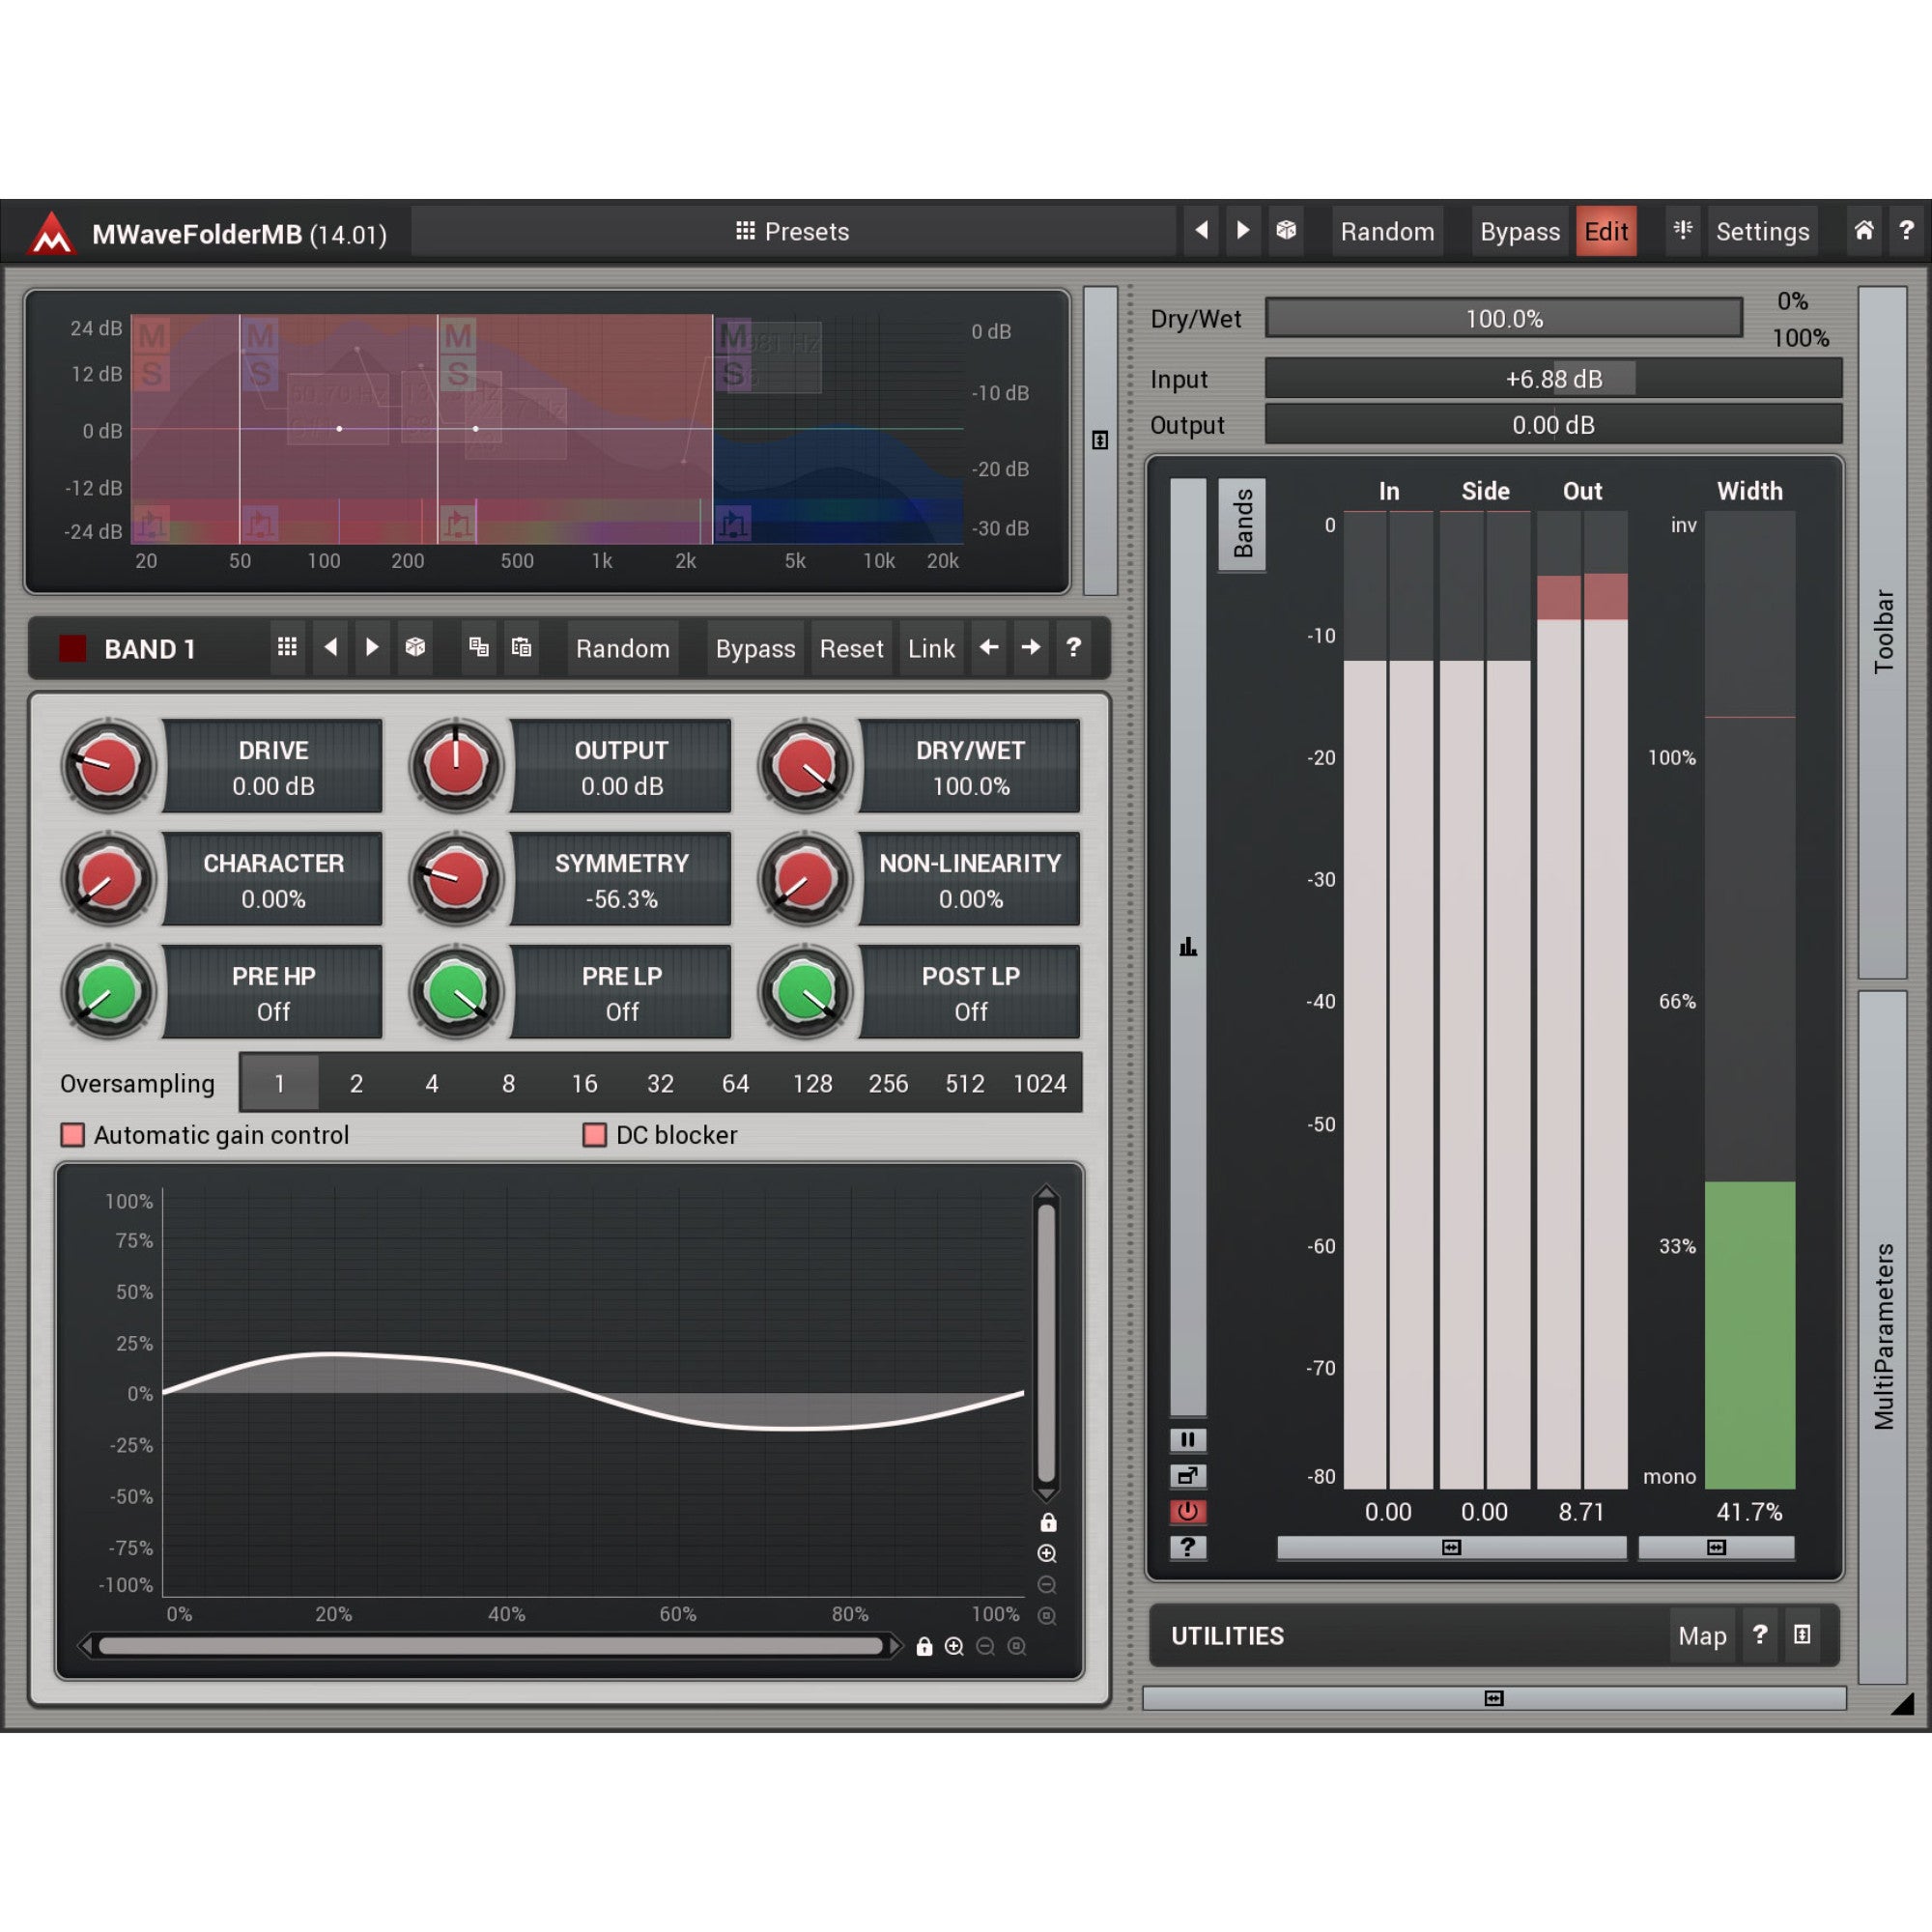Image resolution: width=1932 pixels, height=1932 pixels.
Task: Select oversampling 16
Action: 584,1083
